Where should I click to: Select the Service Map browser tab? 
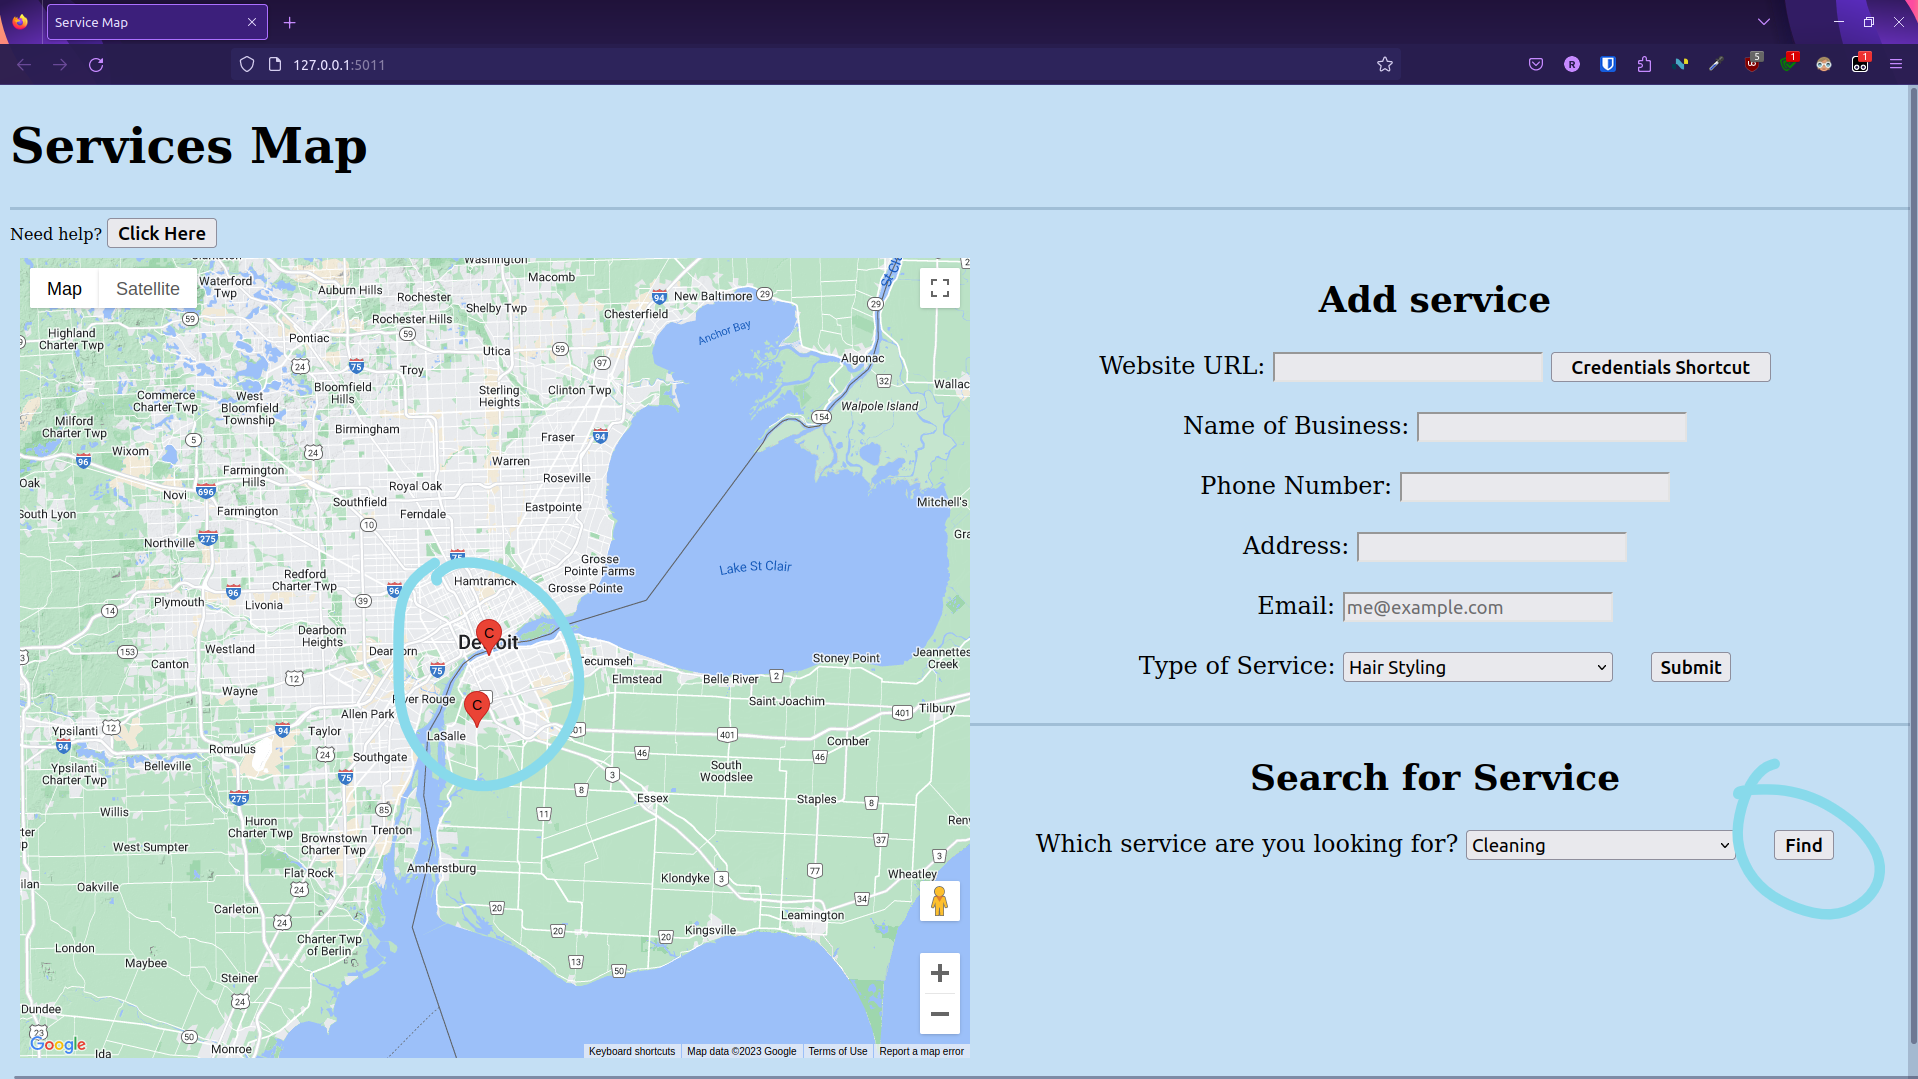pyautogui.click(x=157, y=22)
